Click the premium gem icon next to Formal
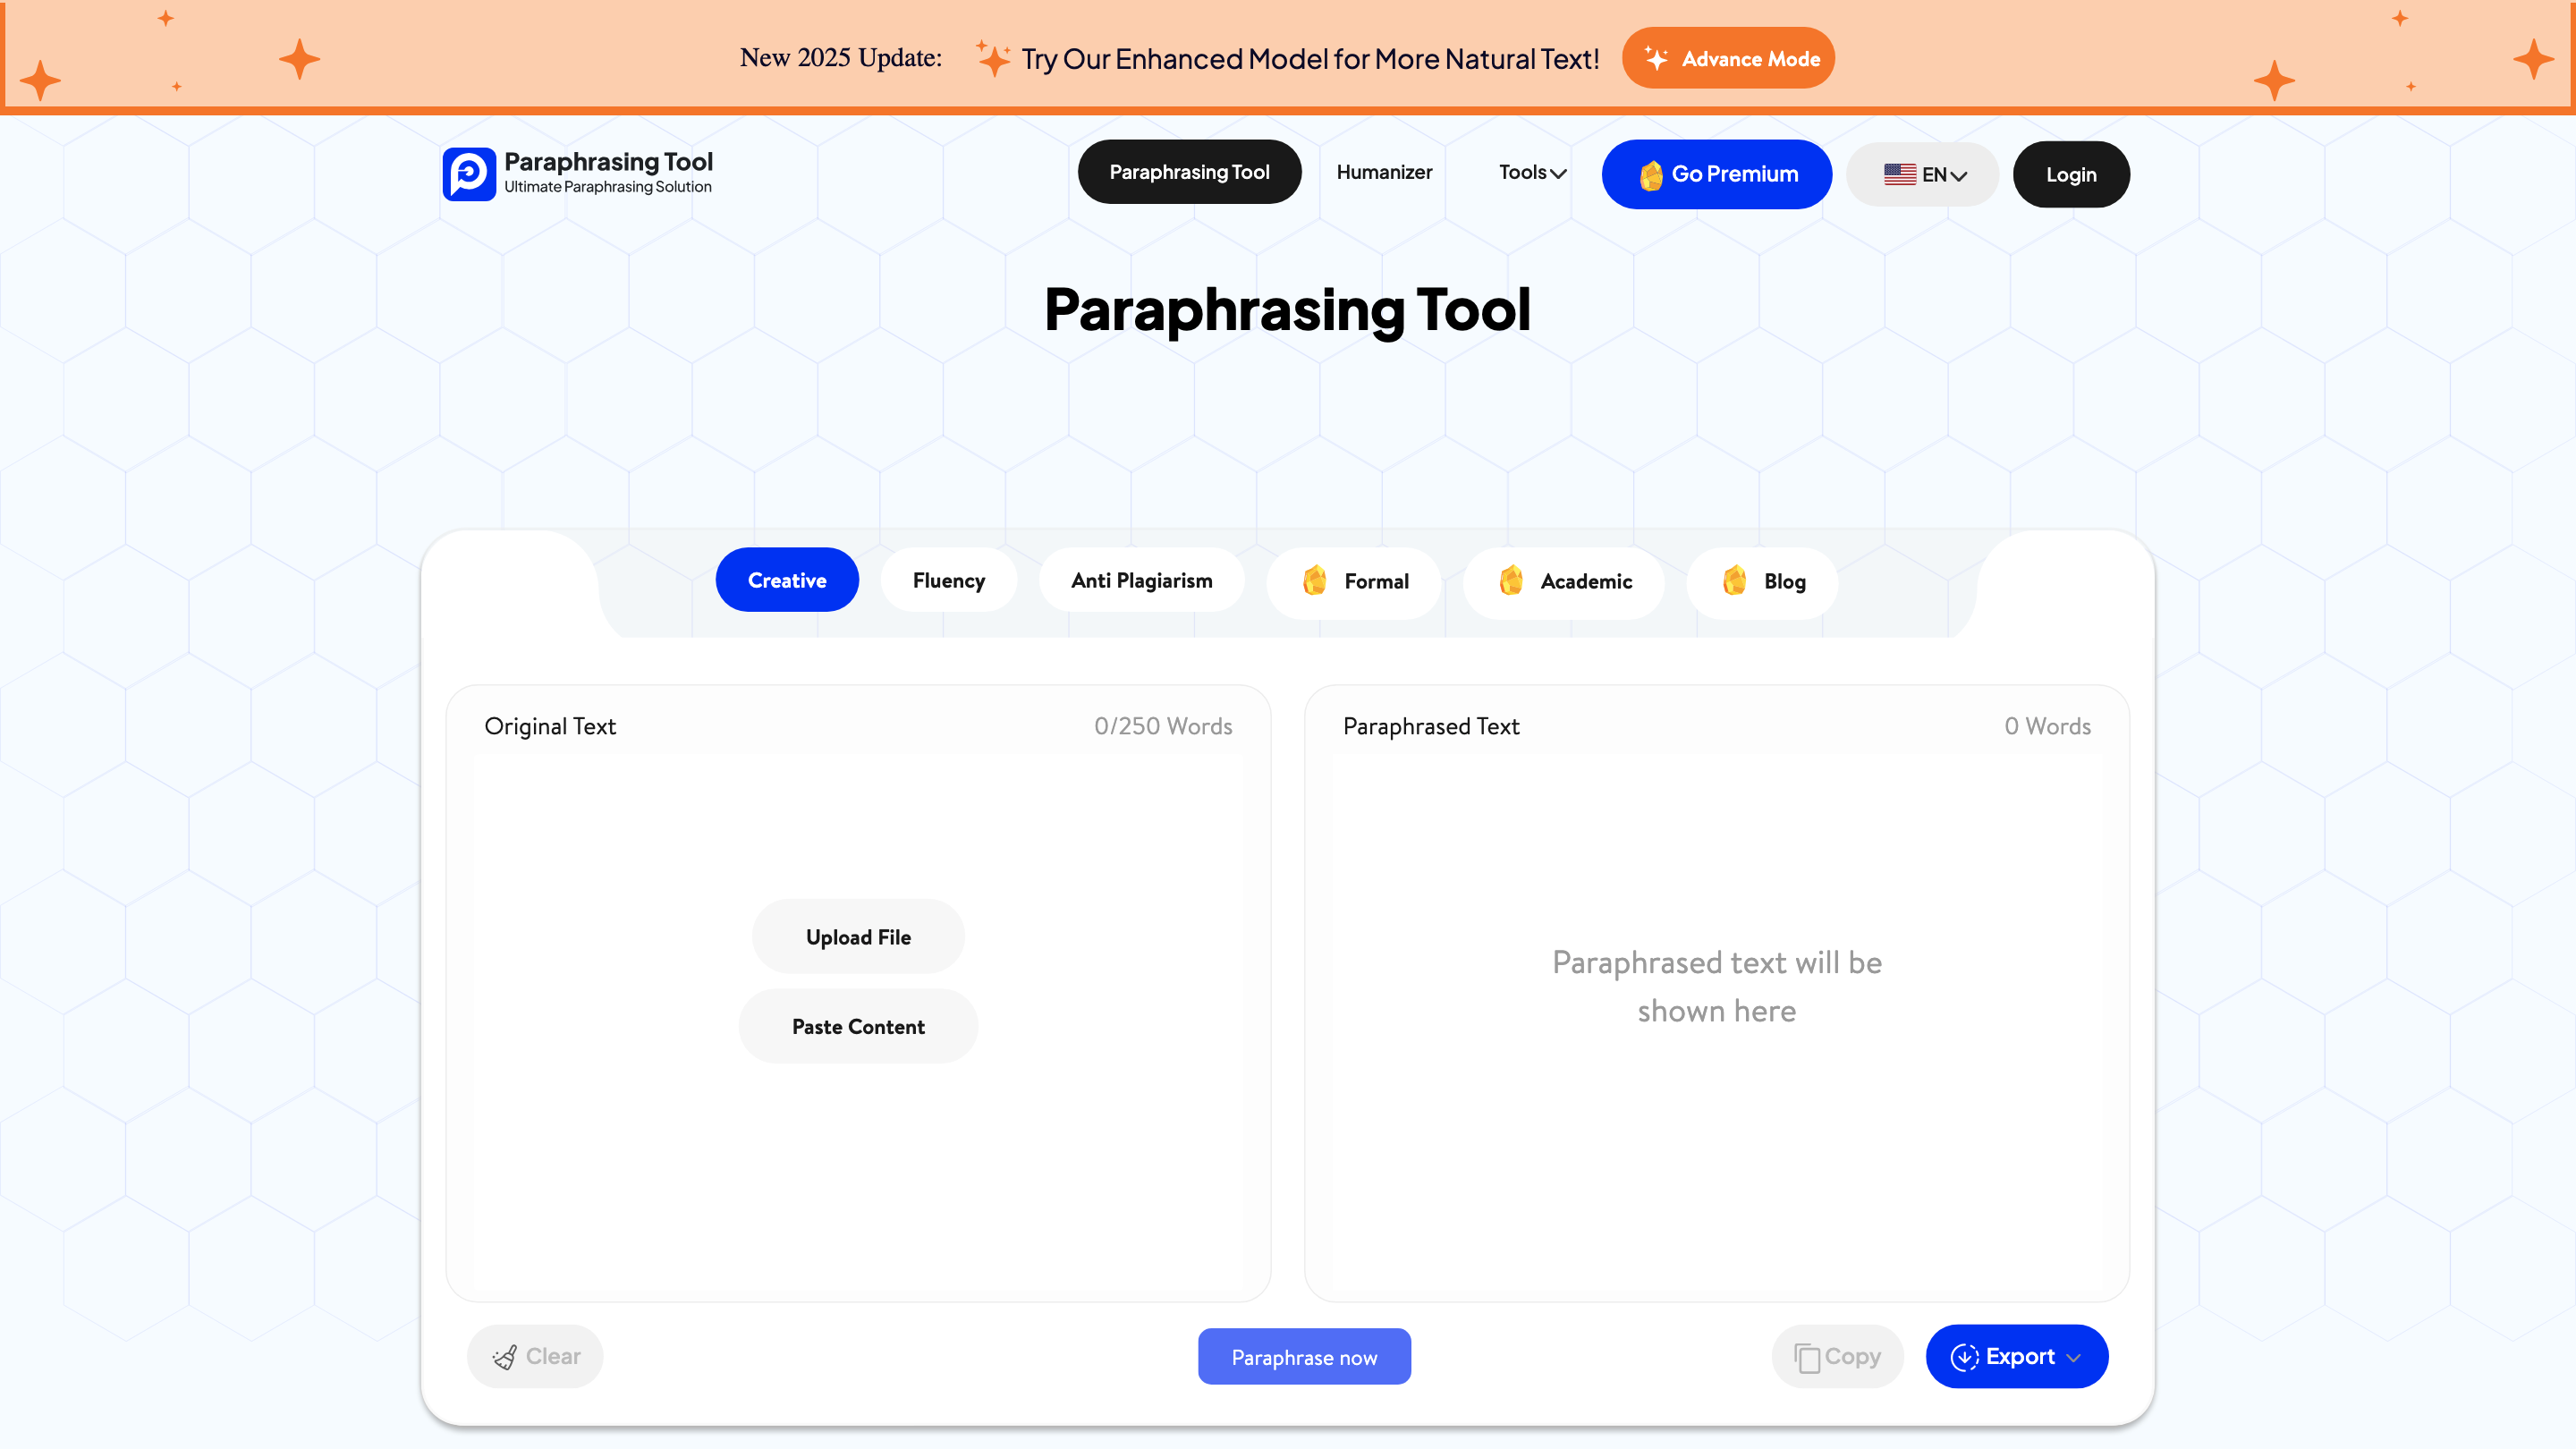Screen dimensions: 2576x1449 coord(1317,581)
